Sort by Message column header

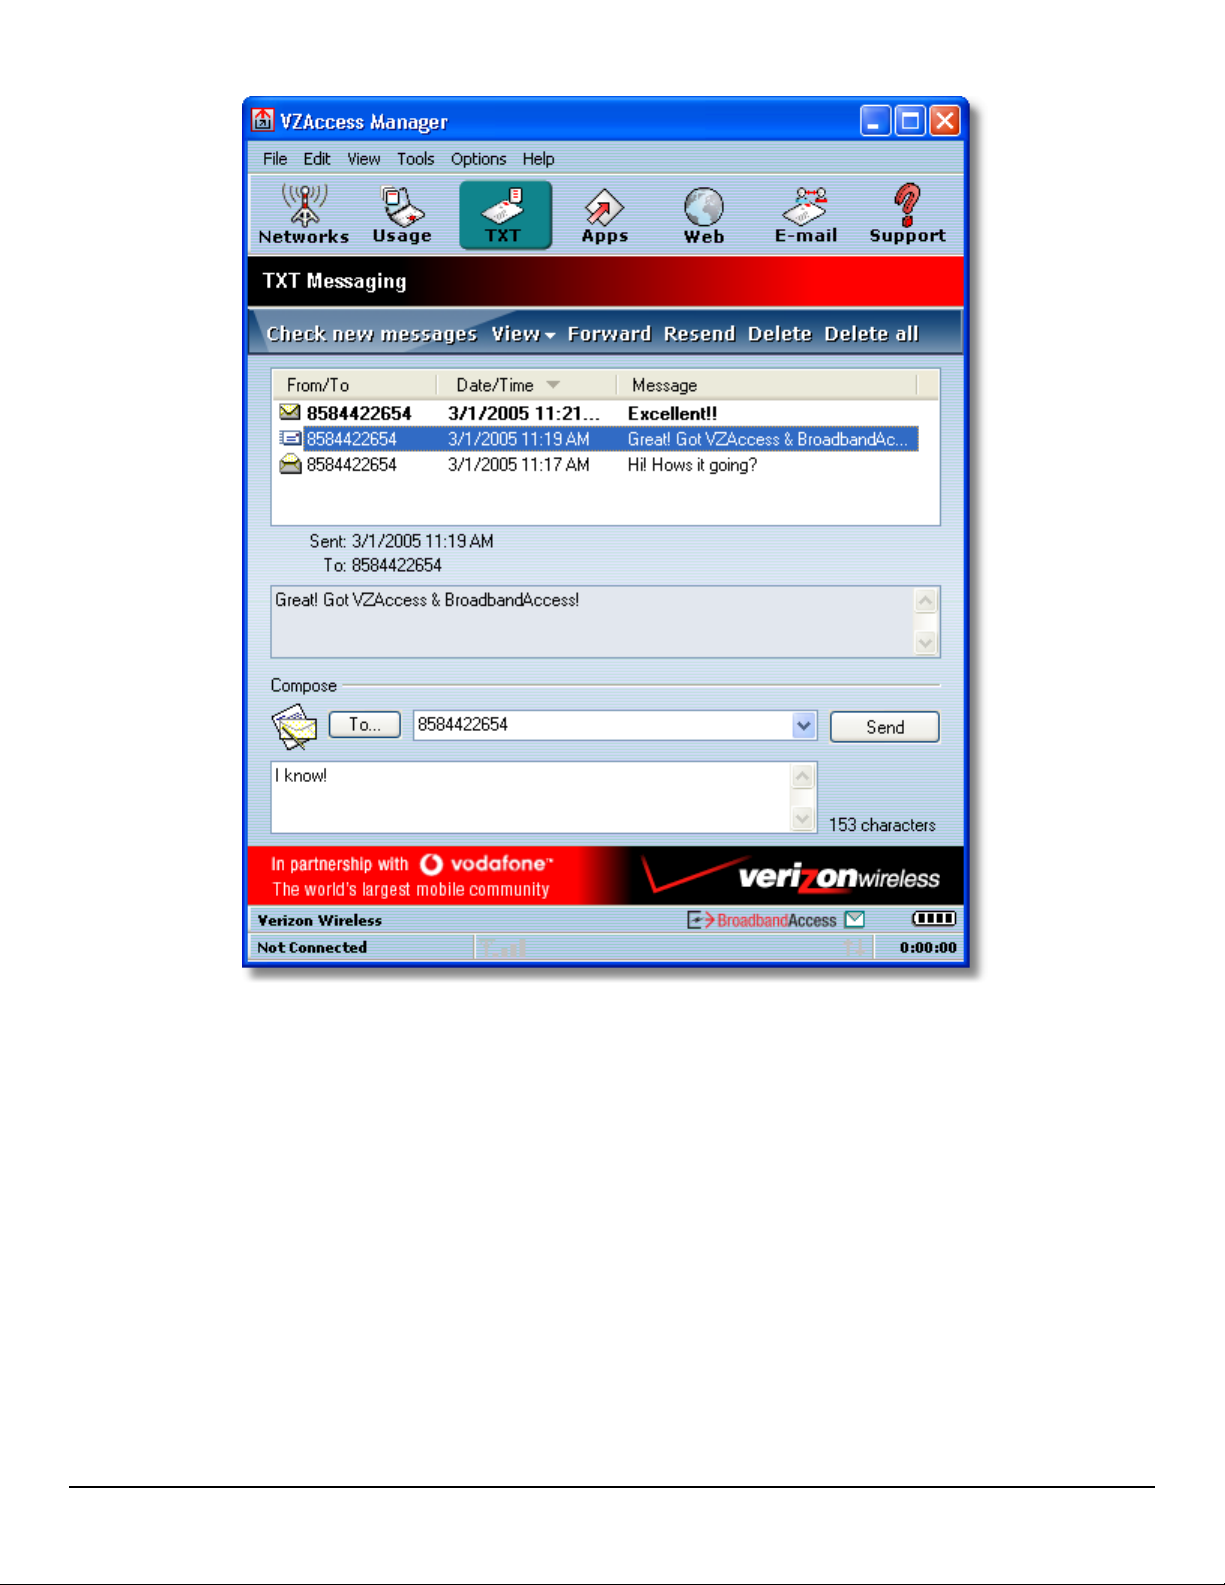[x=767, y=385]
